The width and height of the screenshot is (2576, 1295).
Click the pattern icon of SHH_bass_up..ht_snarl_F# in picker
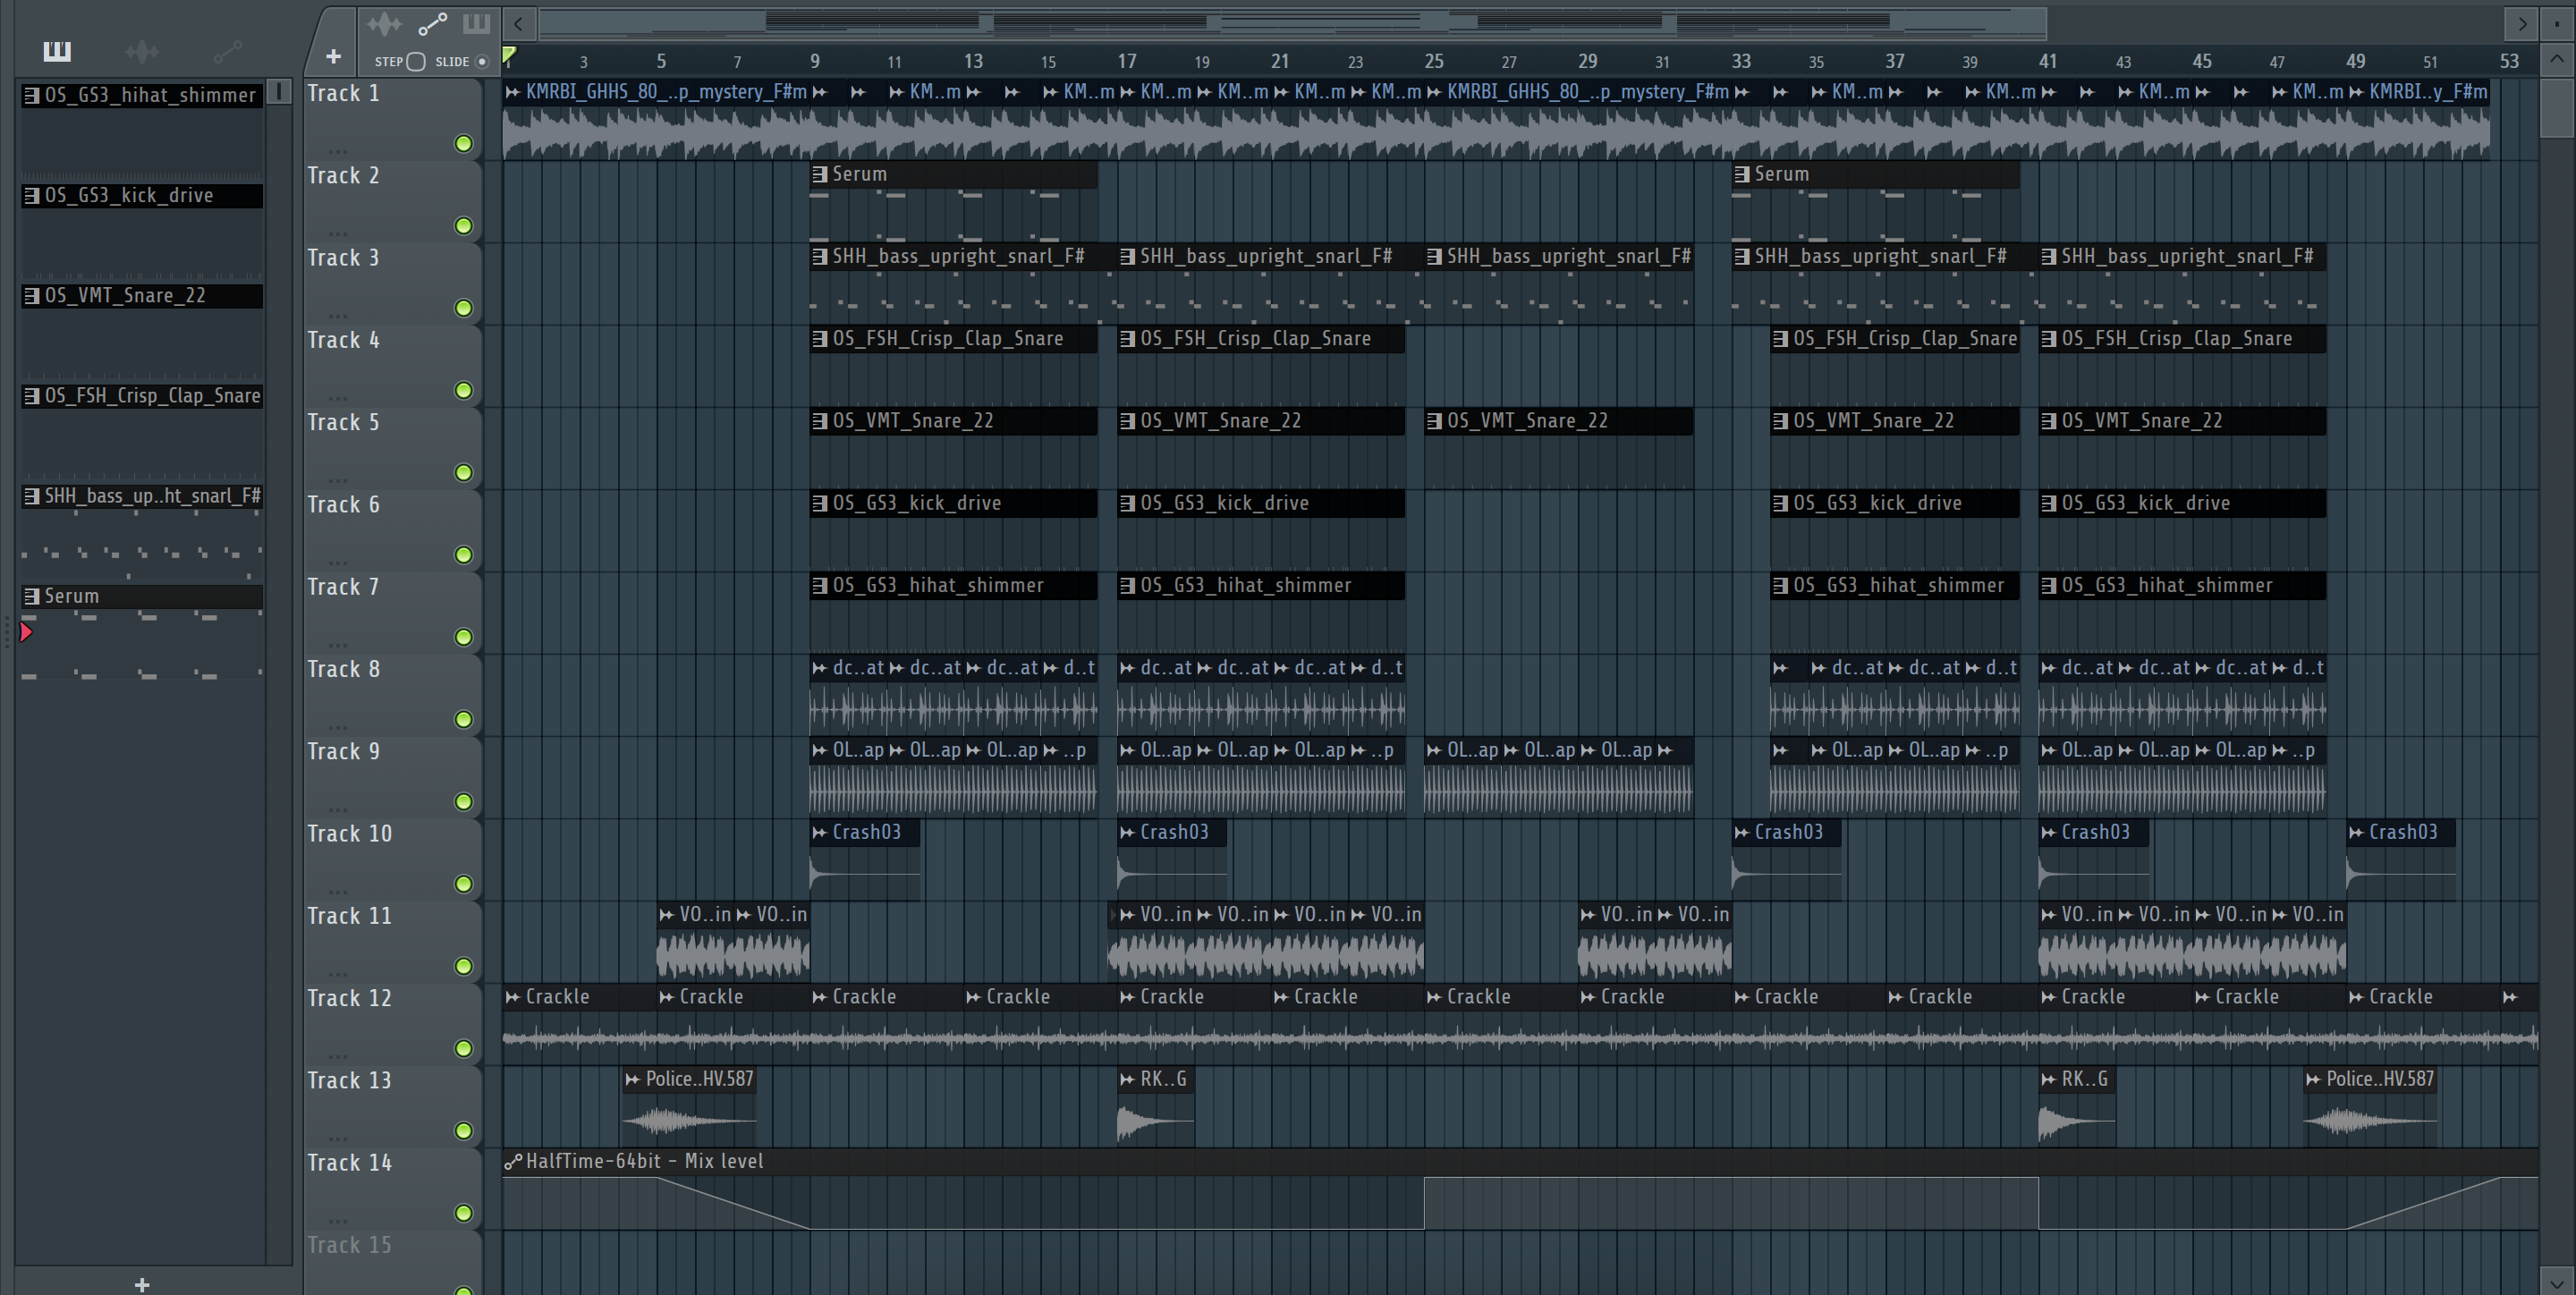pyautogui.click(x=32, y=495)
